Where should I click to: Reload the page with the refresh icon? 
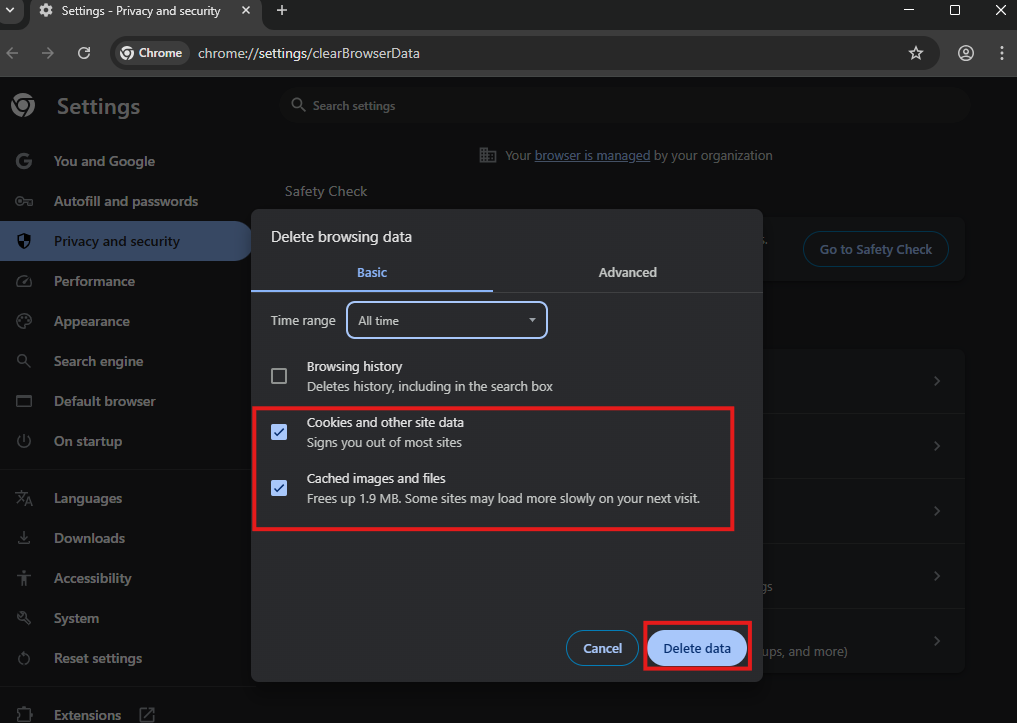pos(84,53)
